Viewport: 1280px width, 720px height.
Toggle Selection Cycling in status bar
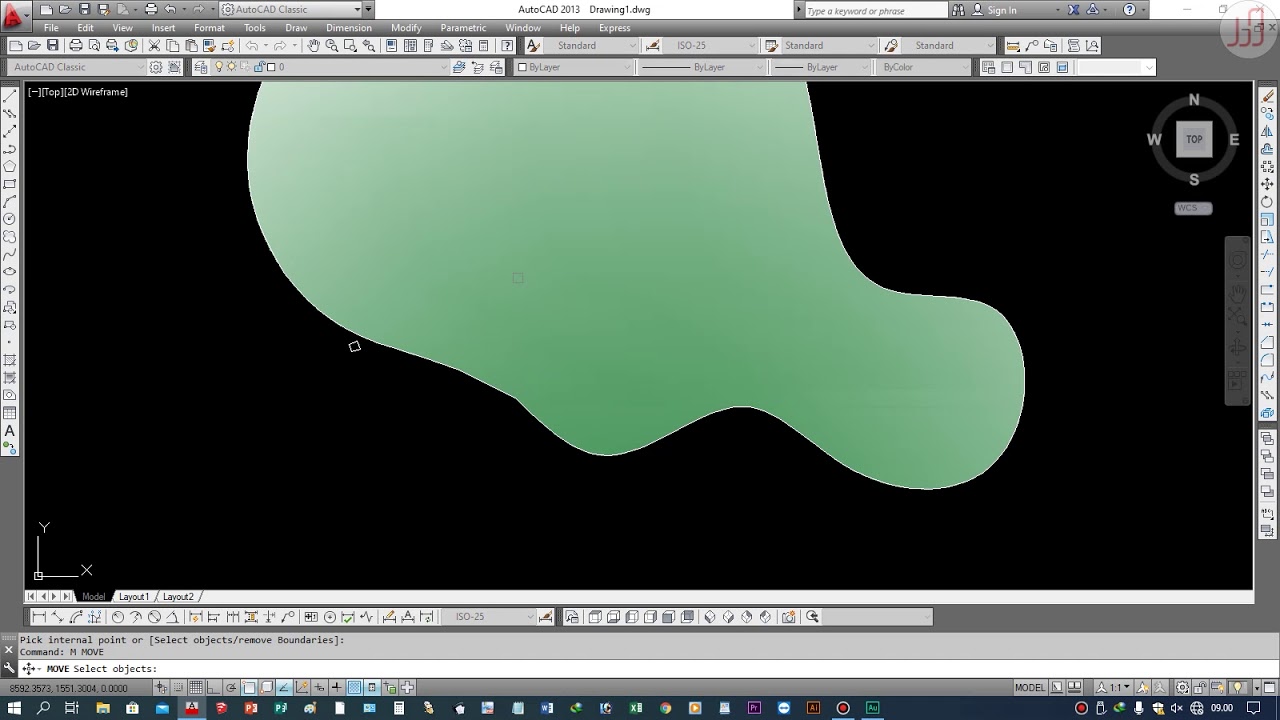click(x=390, y=687)
